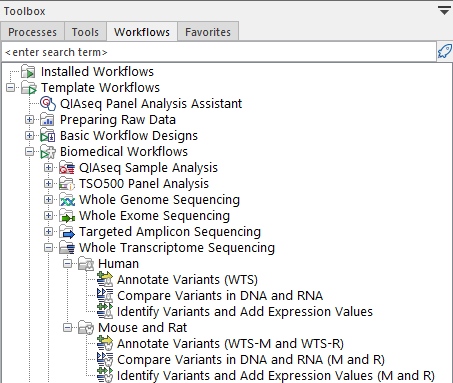453x383 pixels.
Task: Expand the Basic Workflow Designs node
Action: (29, 136)
